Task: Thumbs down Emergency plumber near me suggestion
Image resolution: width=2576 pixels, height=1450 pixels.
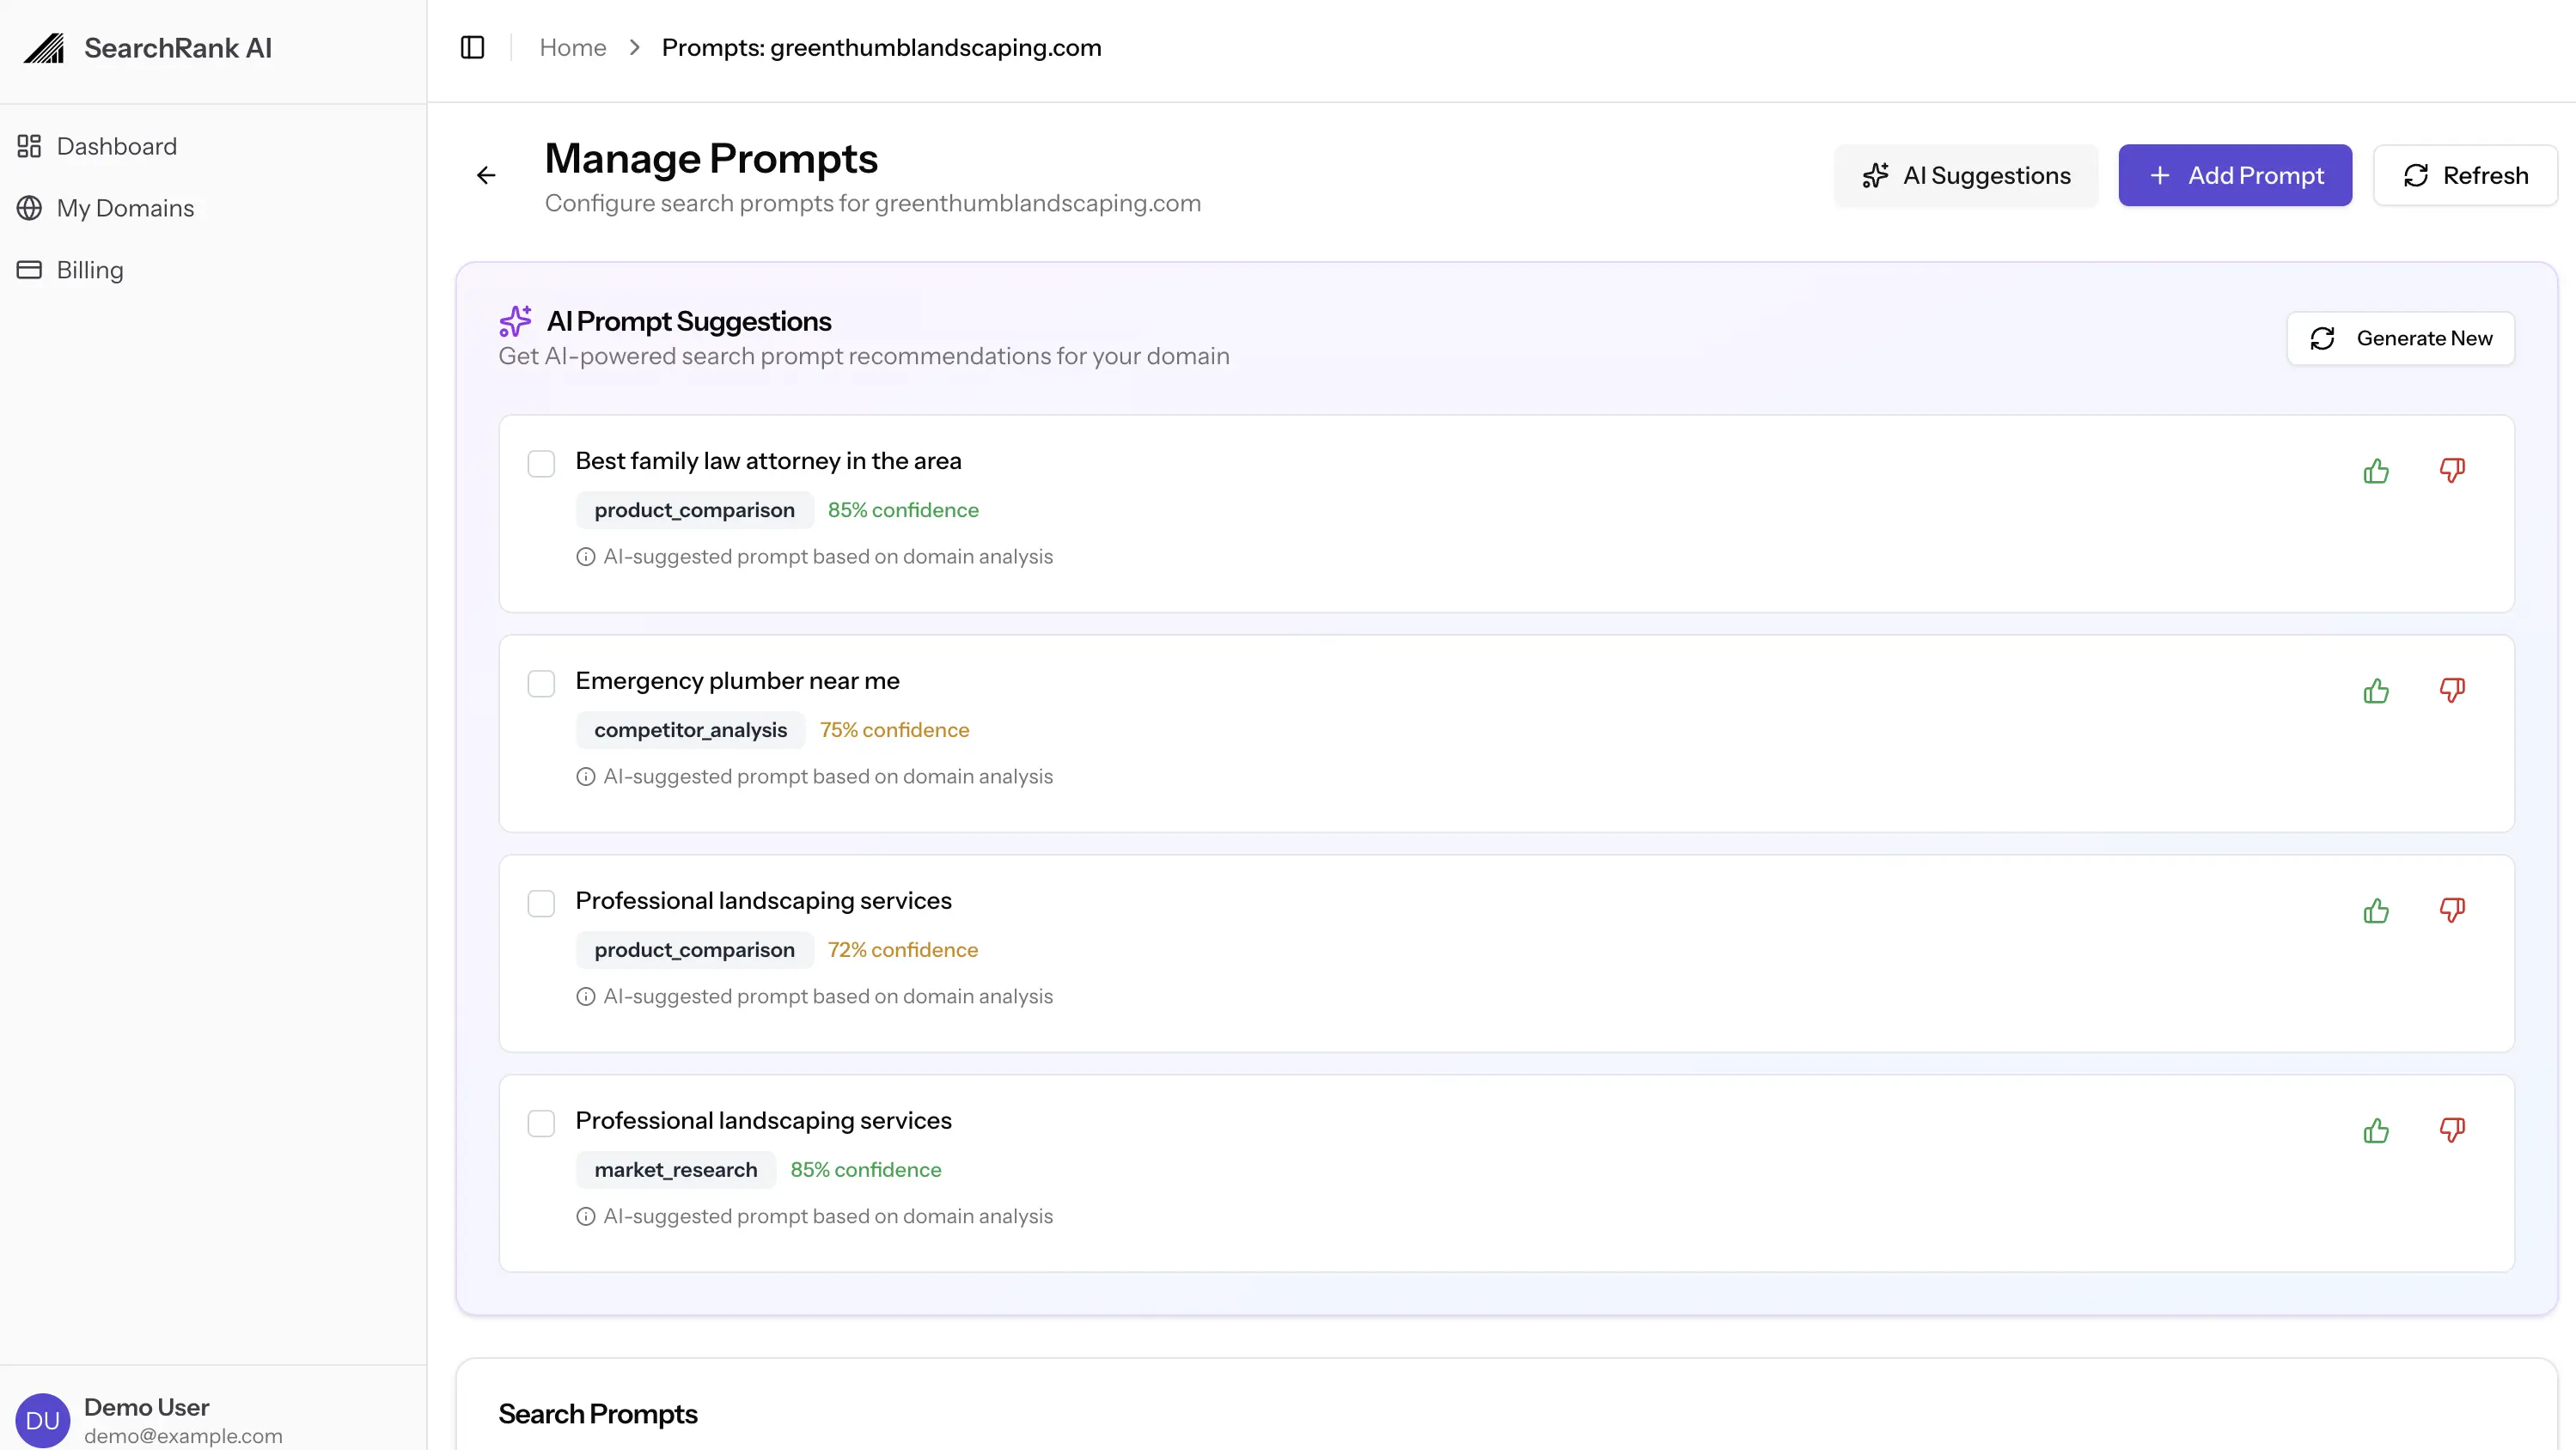Action: click(2452, 690)
